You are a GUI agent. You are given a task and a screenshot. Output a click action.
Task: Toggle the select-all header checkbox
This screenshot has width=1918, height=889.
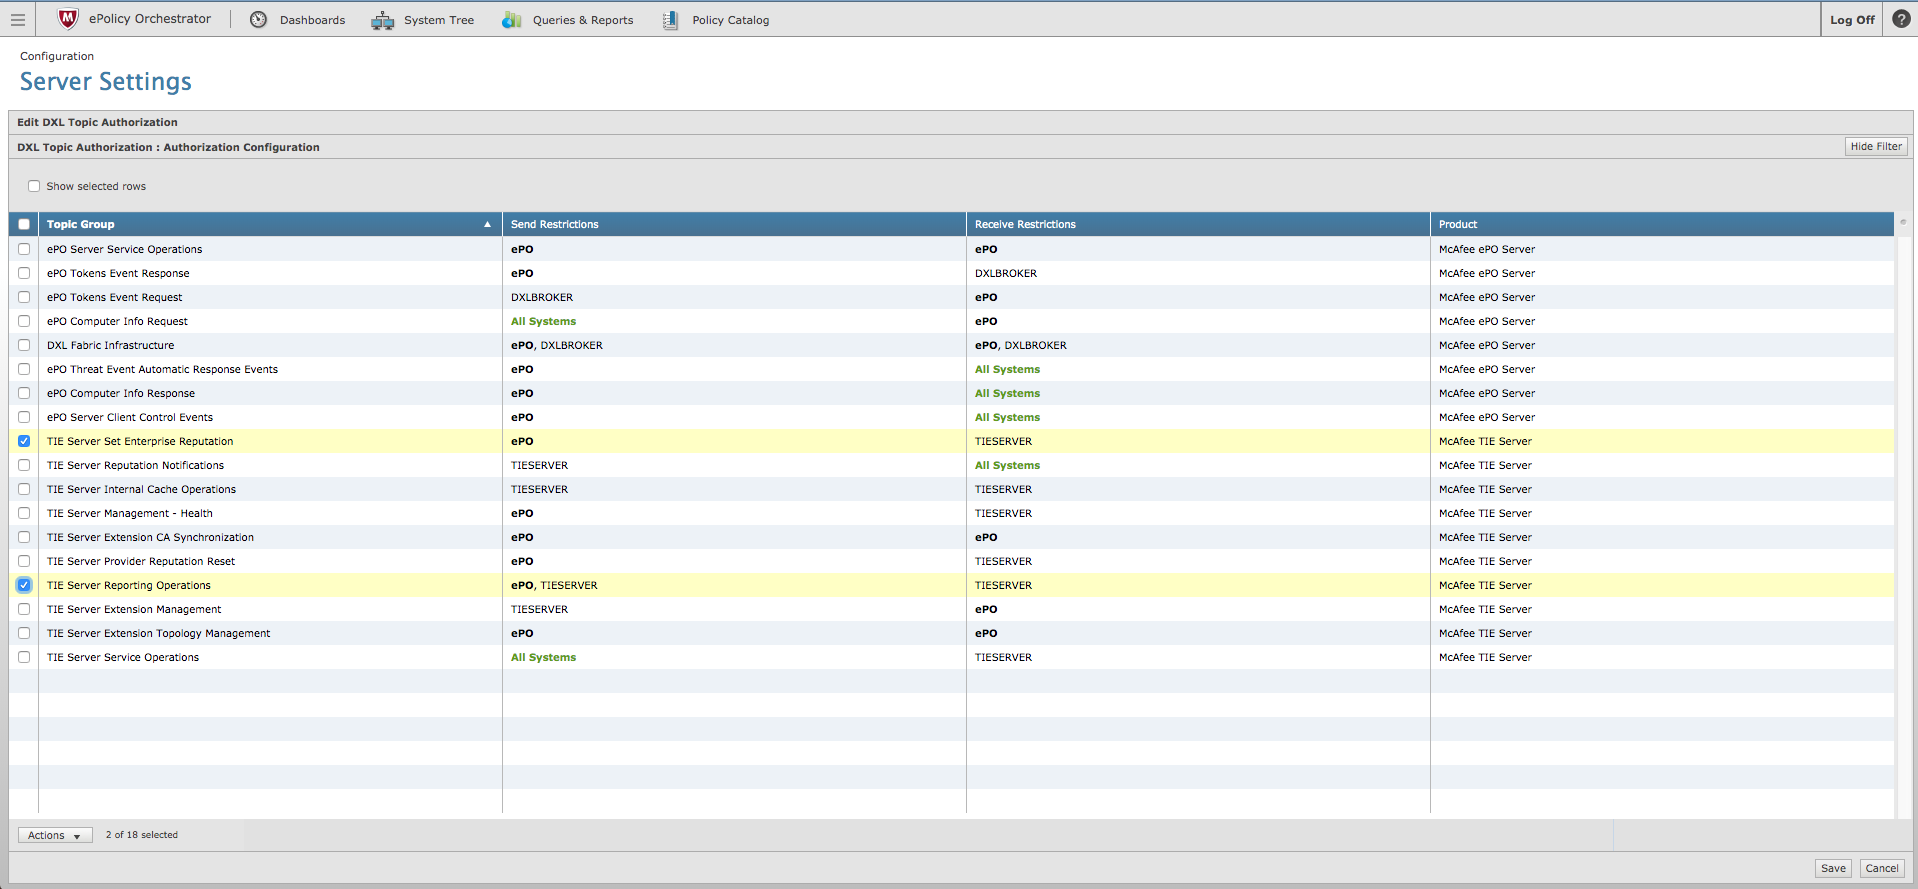(x=24, y=224)
